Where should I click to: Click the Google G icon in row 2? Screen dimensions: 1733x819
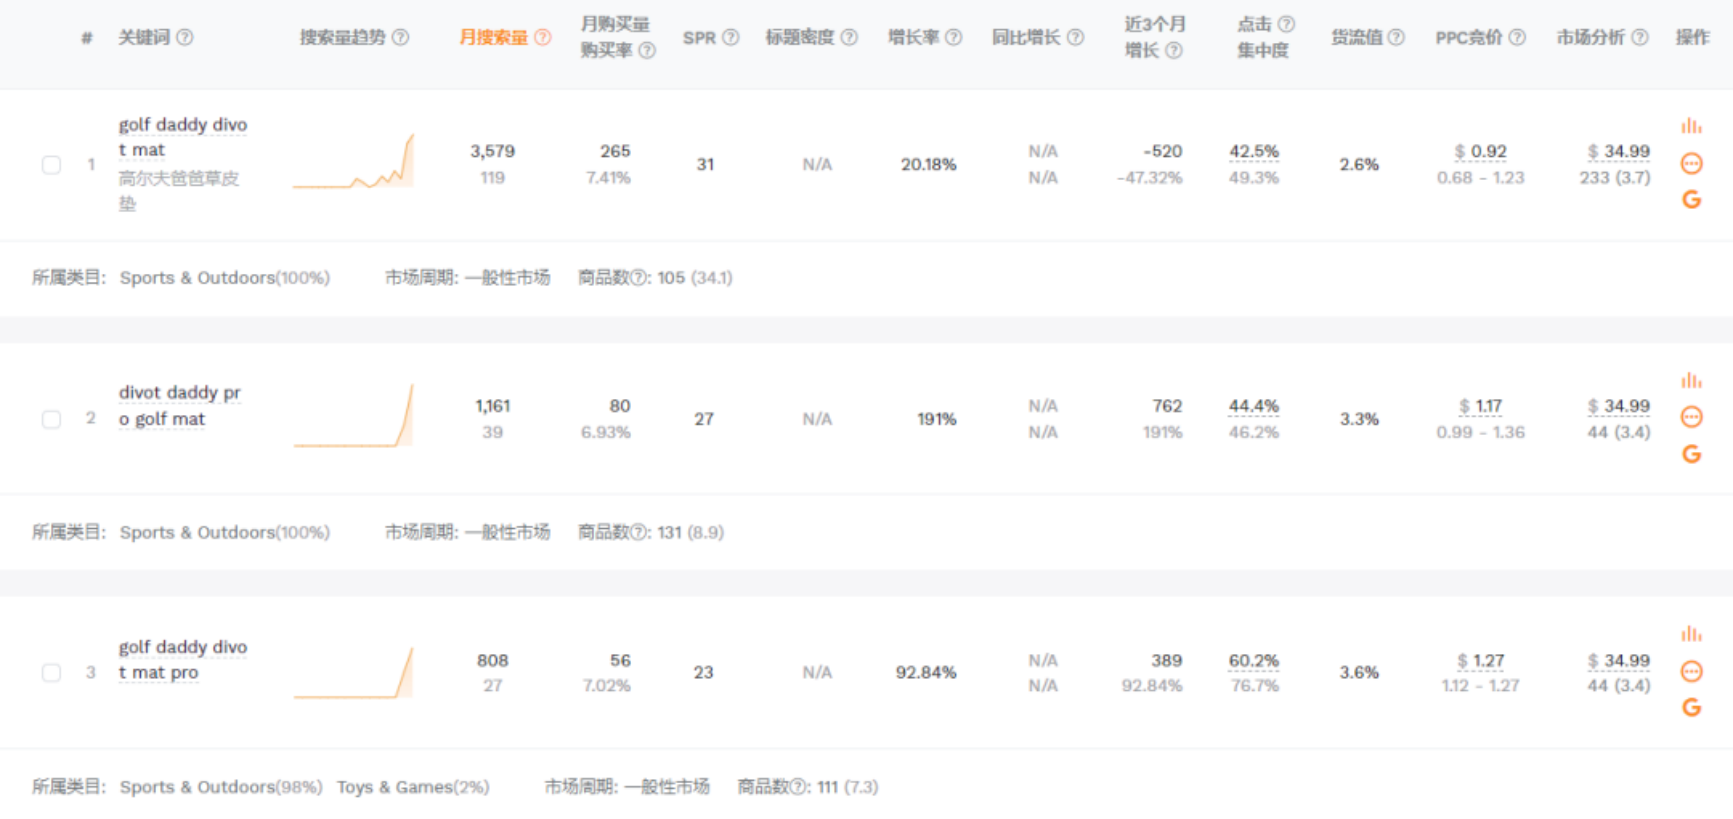(1691, 454)
